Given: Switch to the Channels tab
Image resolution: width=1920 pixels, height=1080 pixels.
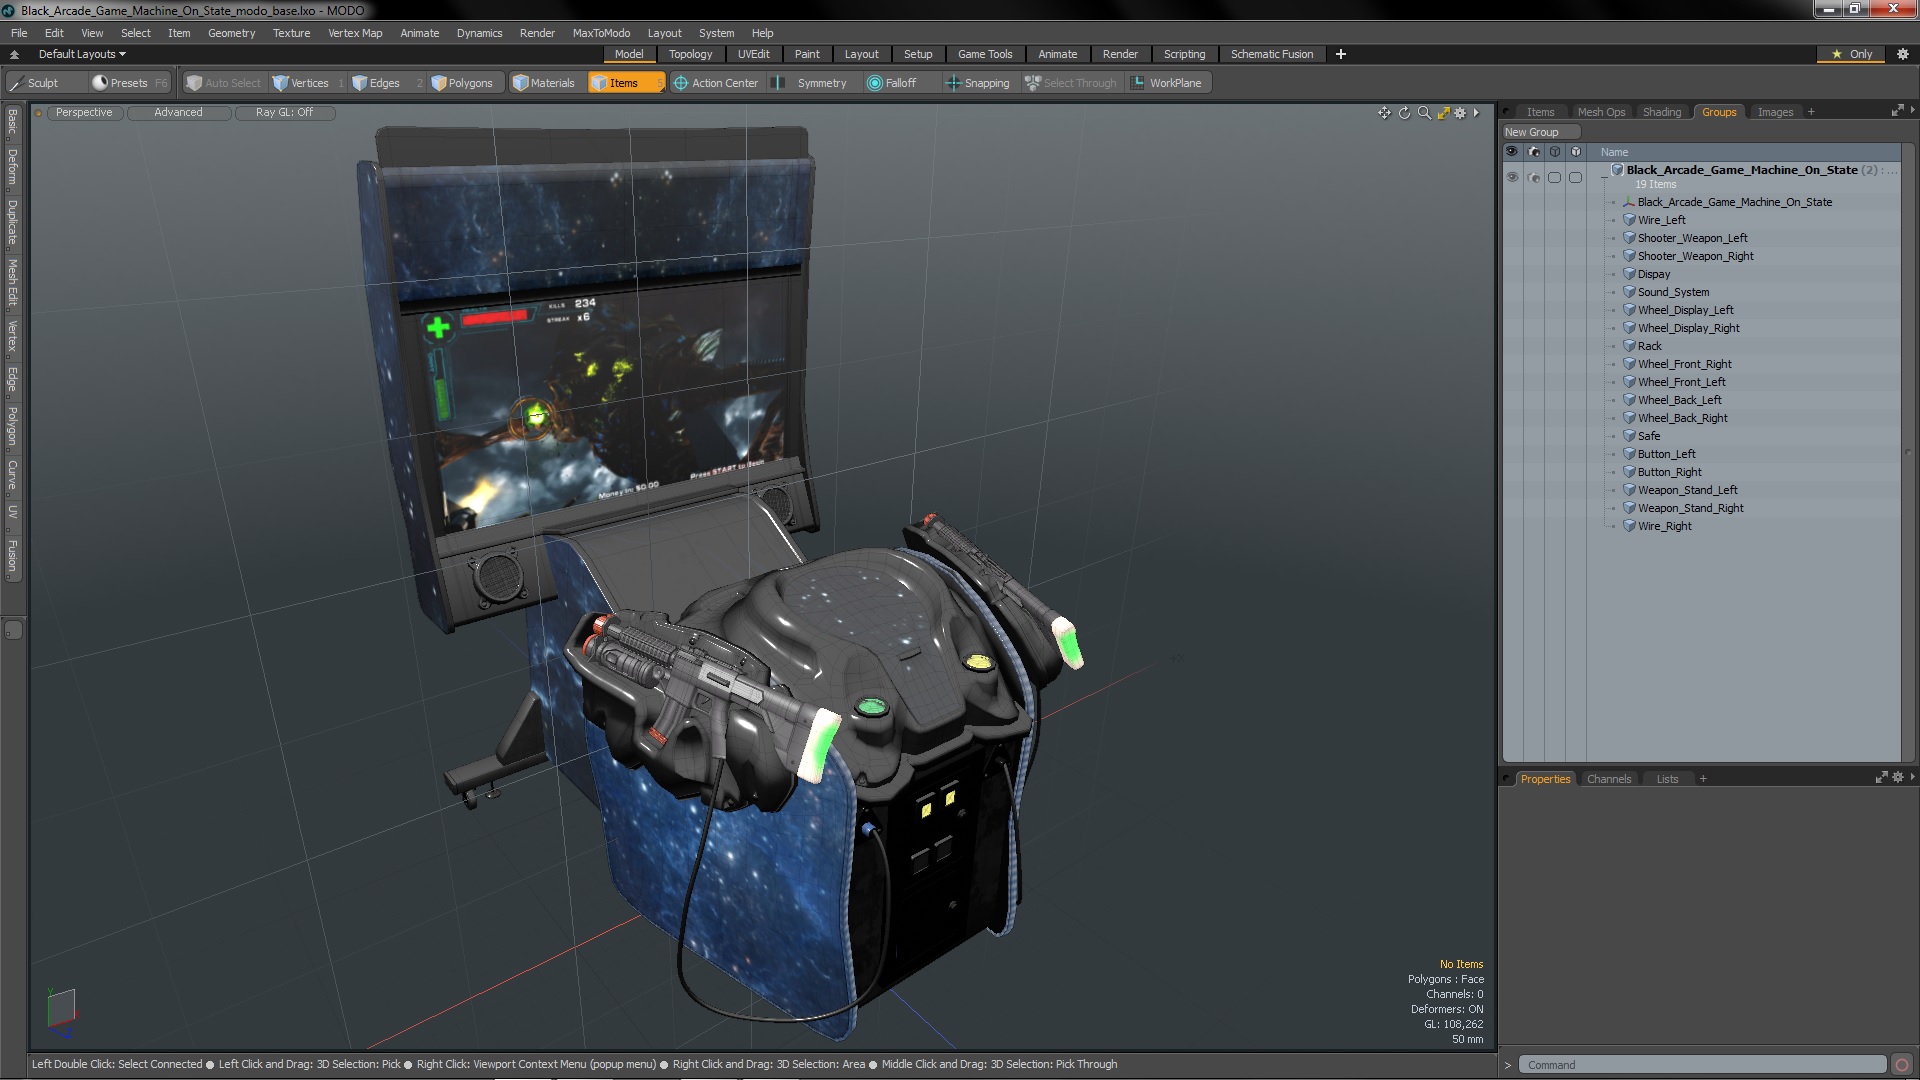Looking at the screenshot, I should point(1608,779).
